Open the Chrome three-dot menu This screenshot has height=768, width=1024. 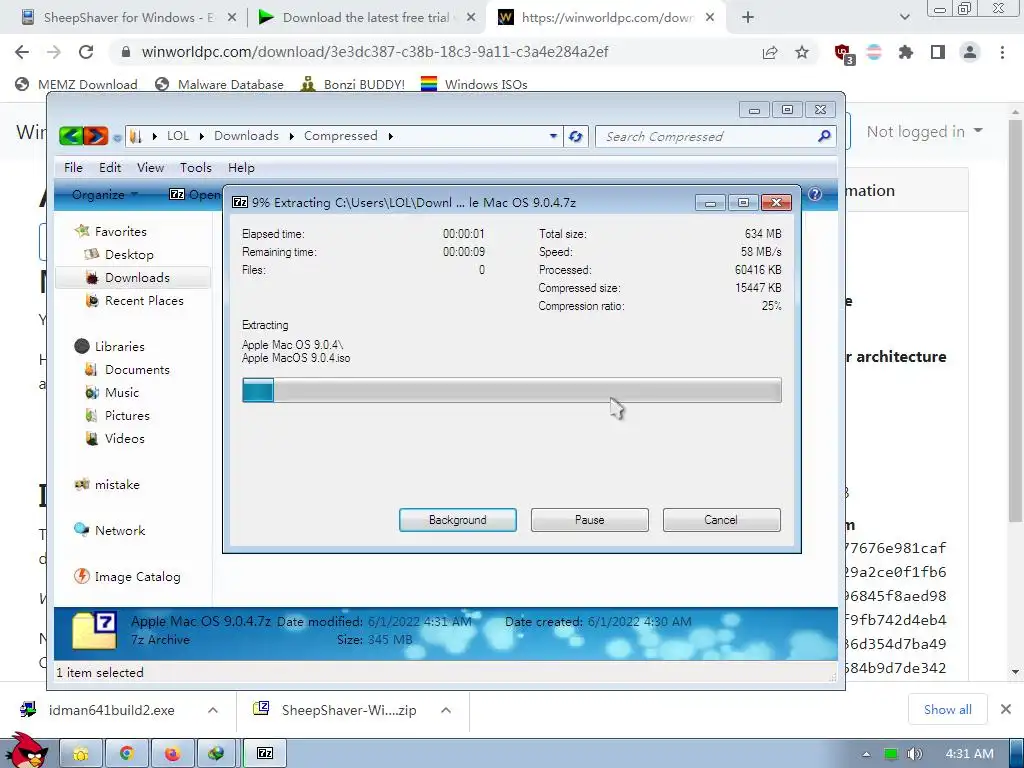tap(1002, 52)
